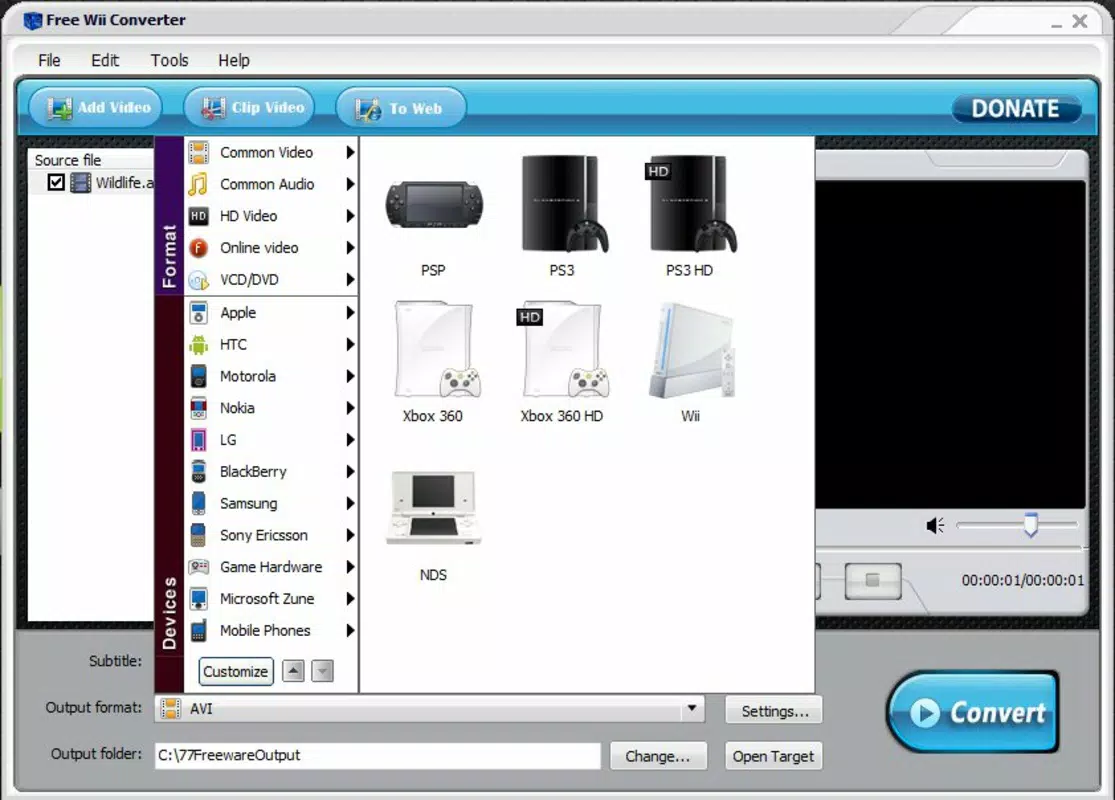Click the Common Audio music note icon
This screenshot has width=1115, height=800.
(x=198, y=184)
